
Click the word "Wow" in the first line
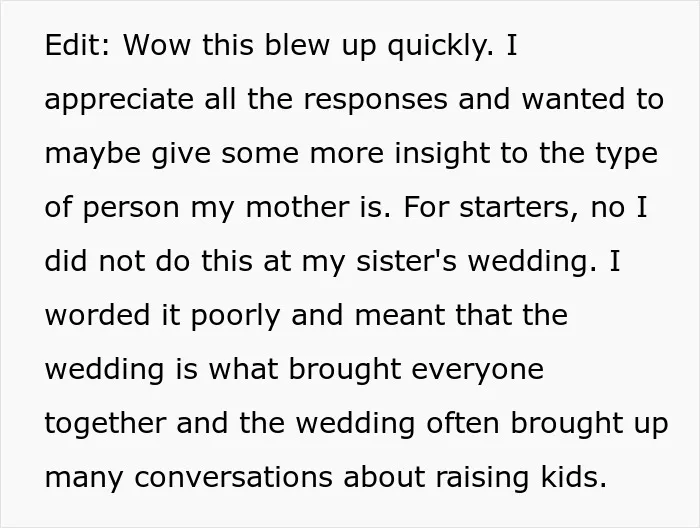click(x=156, y=45)
